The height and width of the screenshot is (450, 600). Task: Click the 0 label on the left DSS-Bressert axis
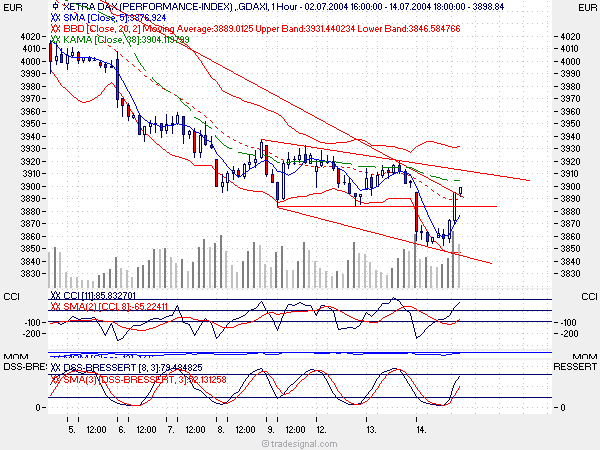coord(38,408)
